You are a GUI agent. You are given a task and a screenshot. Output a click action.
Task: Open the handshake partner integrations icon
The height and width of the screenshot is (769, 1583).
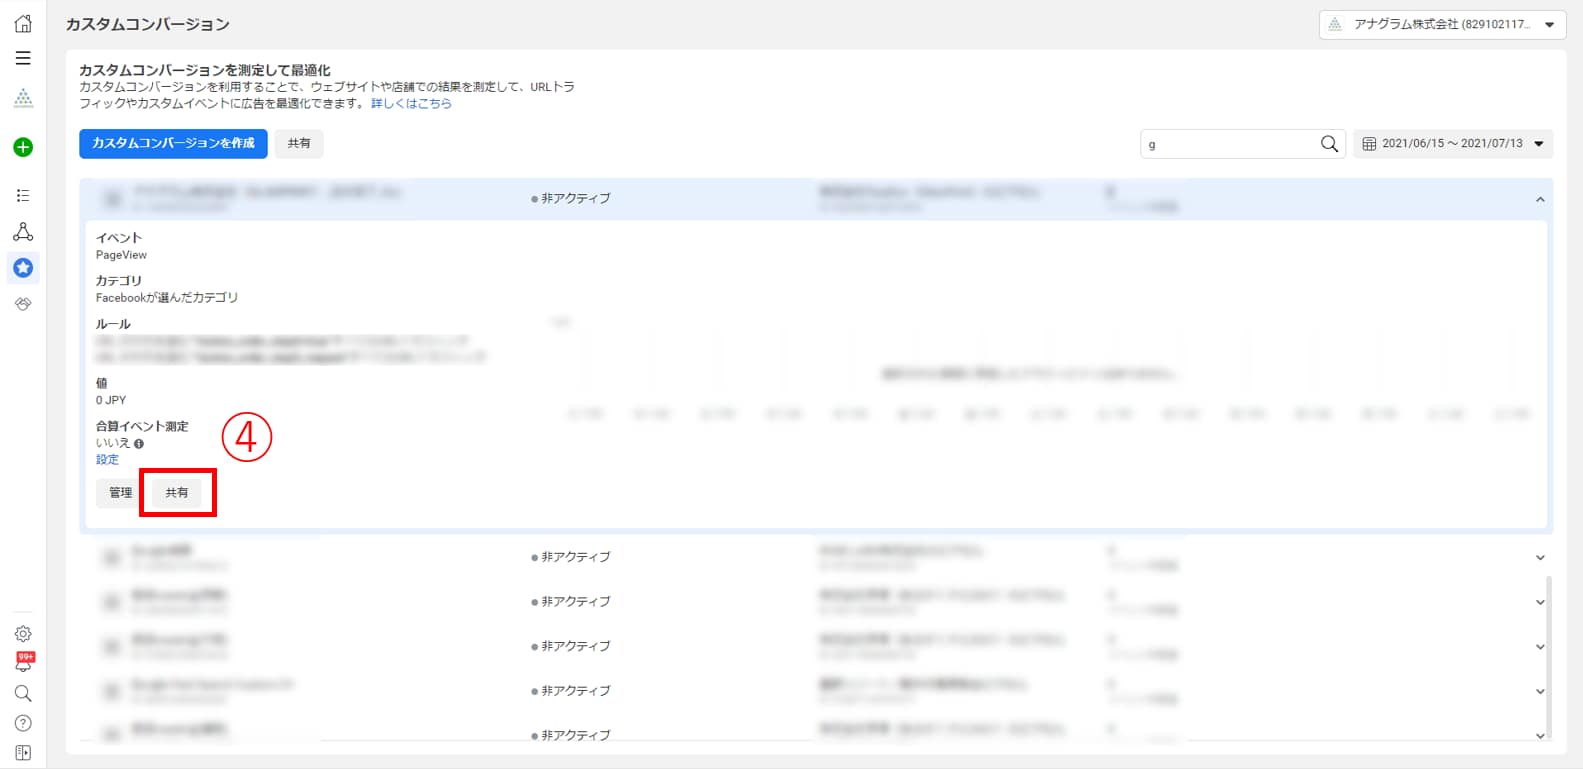pos(23,304)
